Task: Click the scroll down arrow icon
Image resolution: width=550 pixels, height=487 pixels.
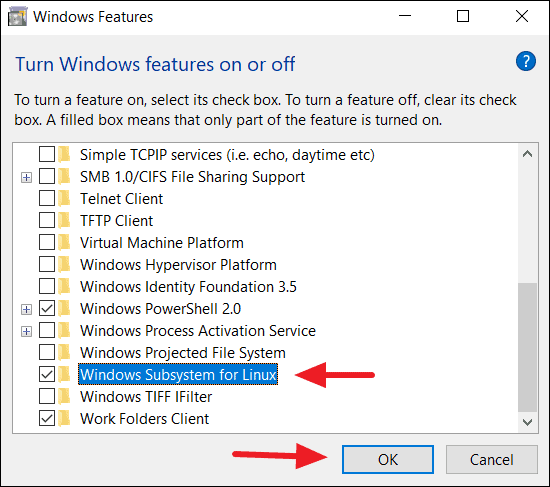Action: point(527,422)
